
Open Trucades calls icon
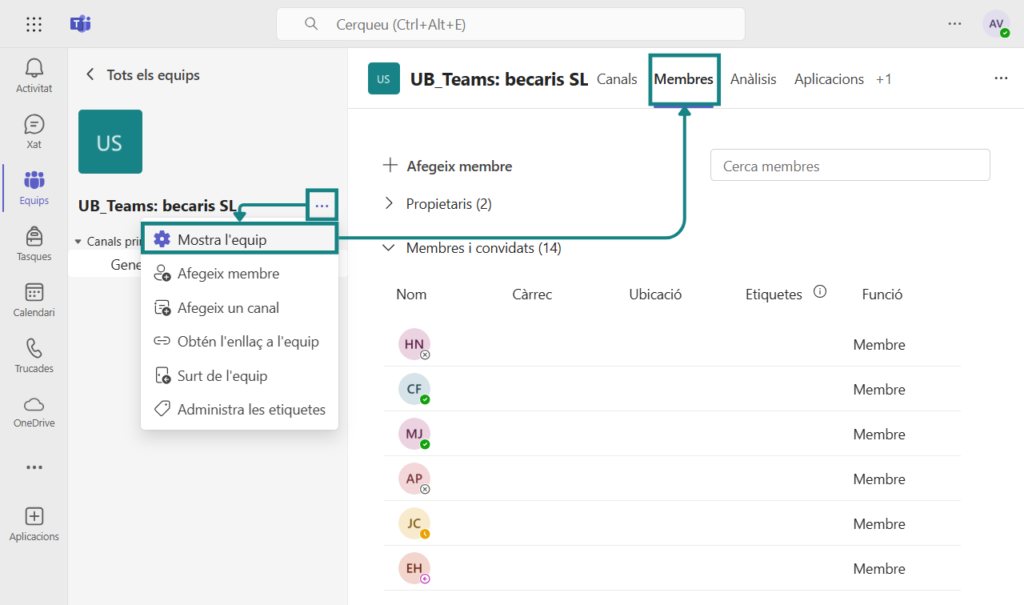(x=34, y=349)
